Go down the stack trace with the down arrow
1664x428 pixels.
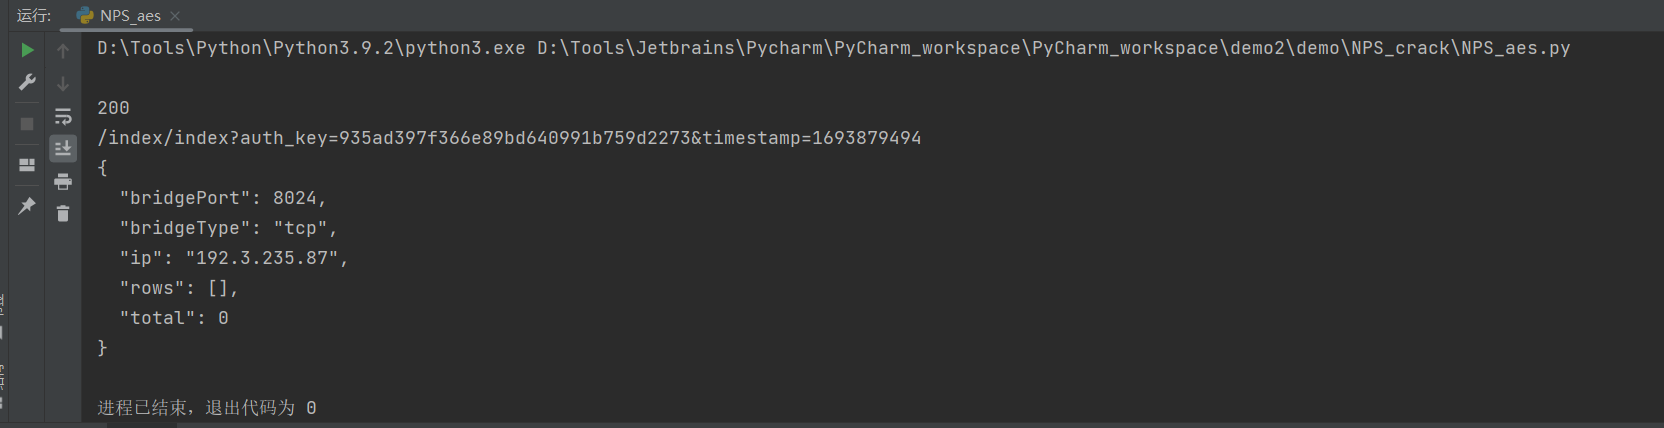tap(63, 83)
